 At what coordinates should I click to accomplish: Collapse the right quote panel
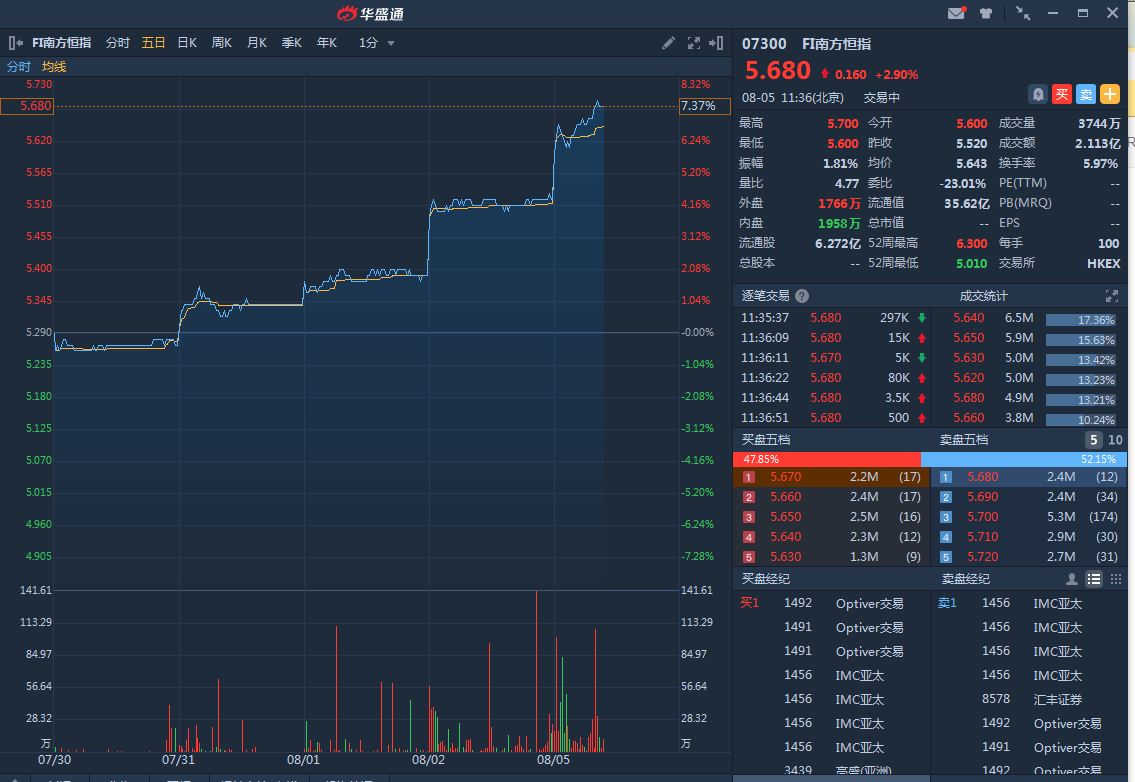[x=716, y=43]
